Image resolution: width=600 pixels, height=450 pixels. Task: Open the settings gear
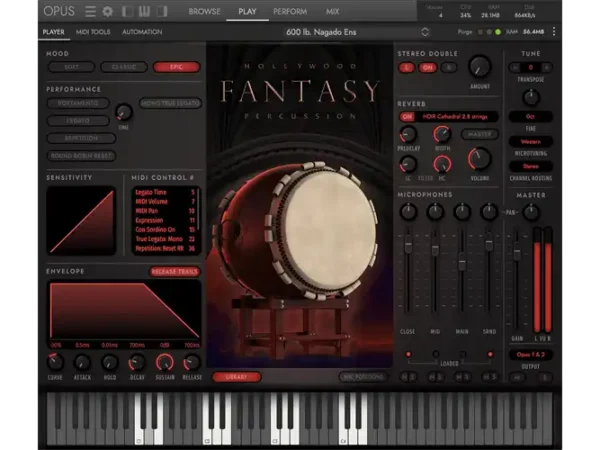coord(108,11)
